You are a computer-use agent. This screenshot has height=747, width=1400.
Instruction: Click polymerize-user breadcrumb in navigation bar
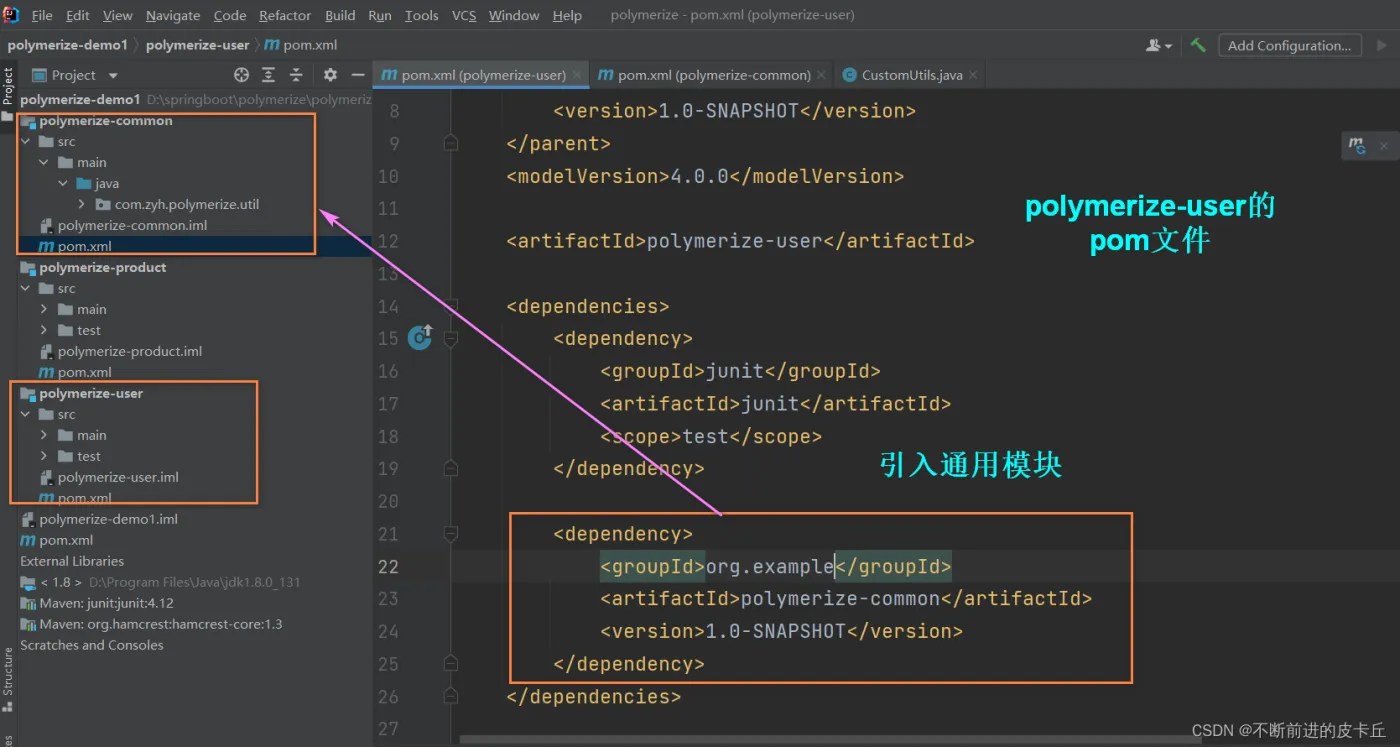tap(198, 45)
